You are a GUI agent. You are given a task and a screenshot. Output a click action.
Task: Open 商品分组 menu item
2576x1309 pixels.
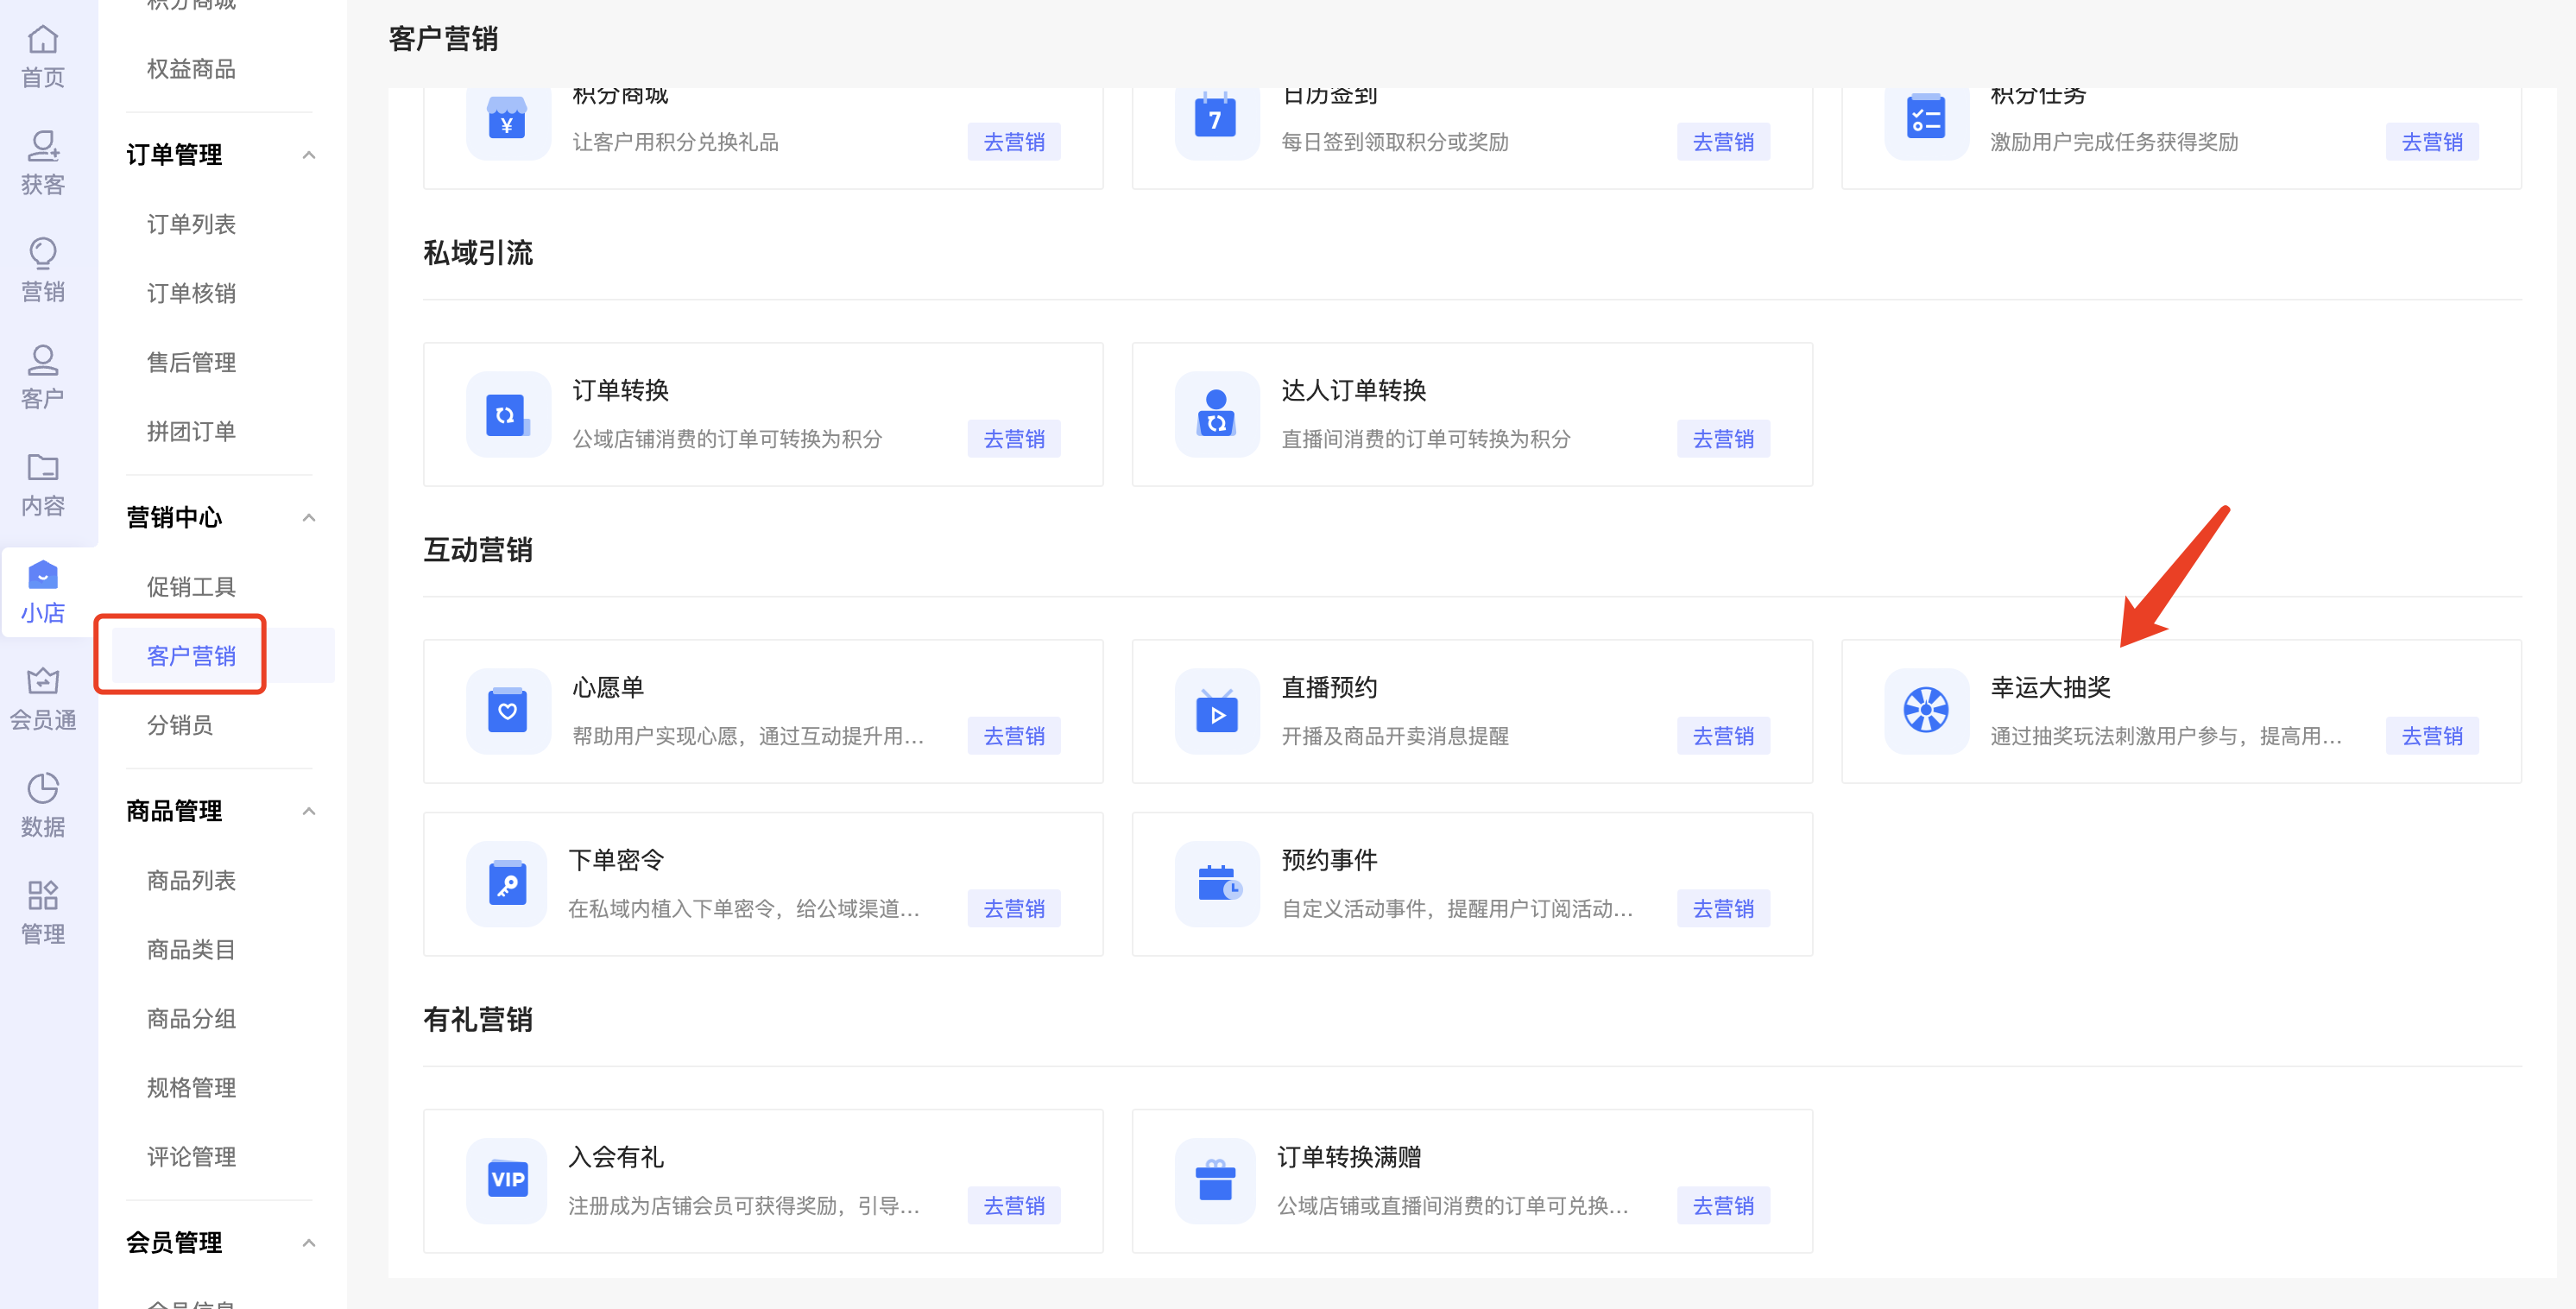(x=191, y=1018)
